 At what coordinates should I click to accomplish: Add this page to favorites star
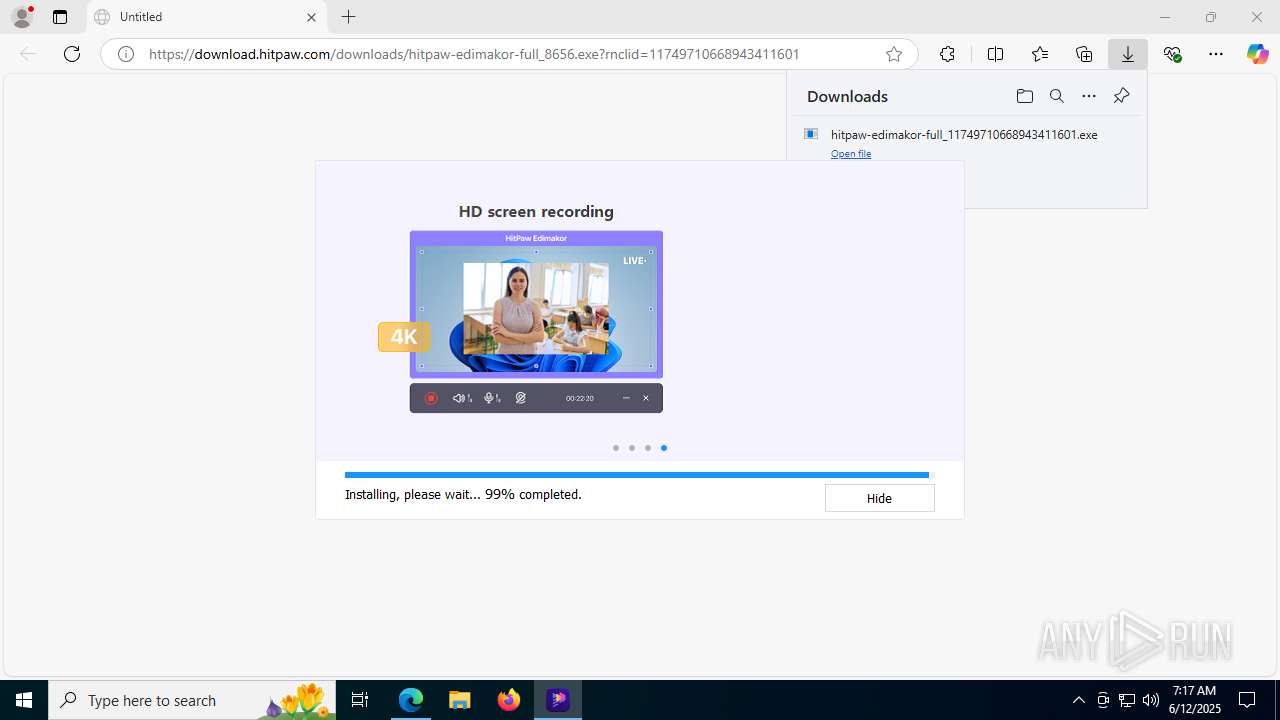click(x=894, y=54)
